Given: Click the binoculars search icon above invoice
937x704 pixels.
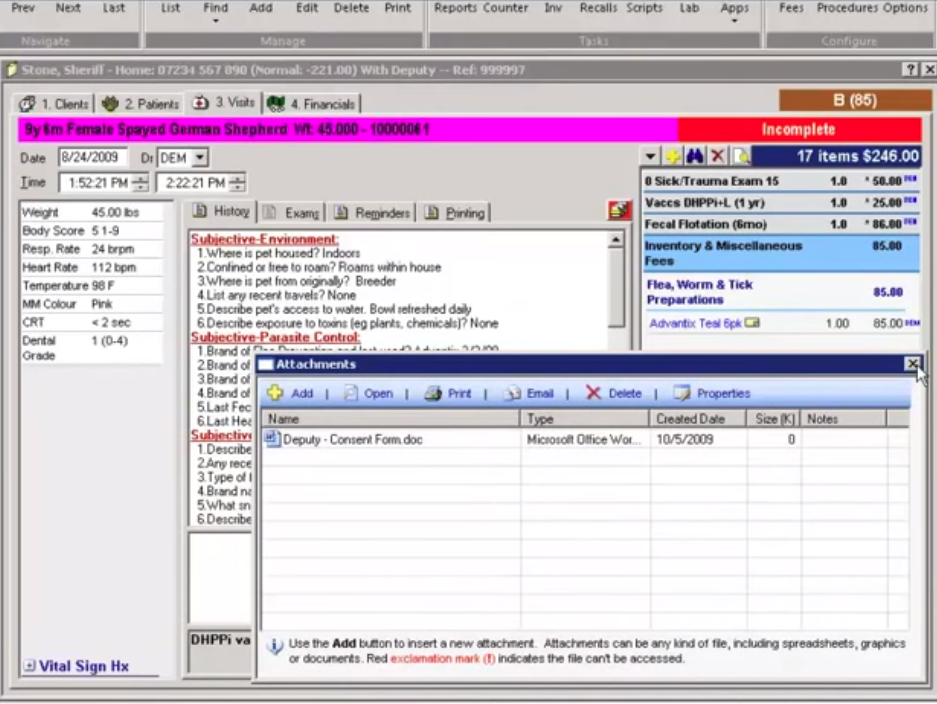Looking at the screenshot, I should coord(695,157).
